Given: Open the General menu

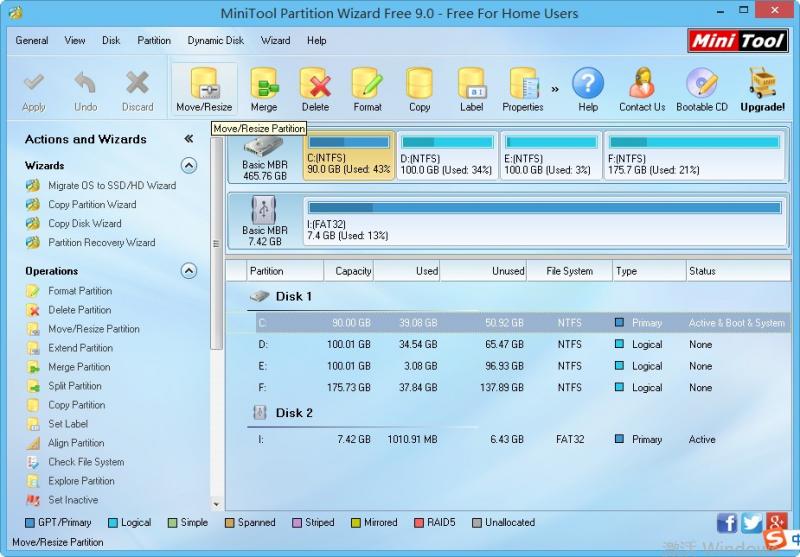Looking at the screenshot, I should (x=32, y=40).
